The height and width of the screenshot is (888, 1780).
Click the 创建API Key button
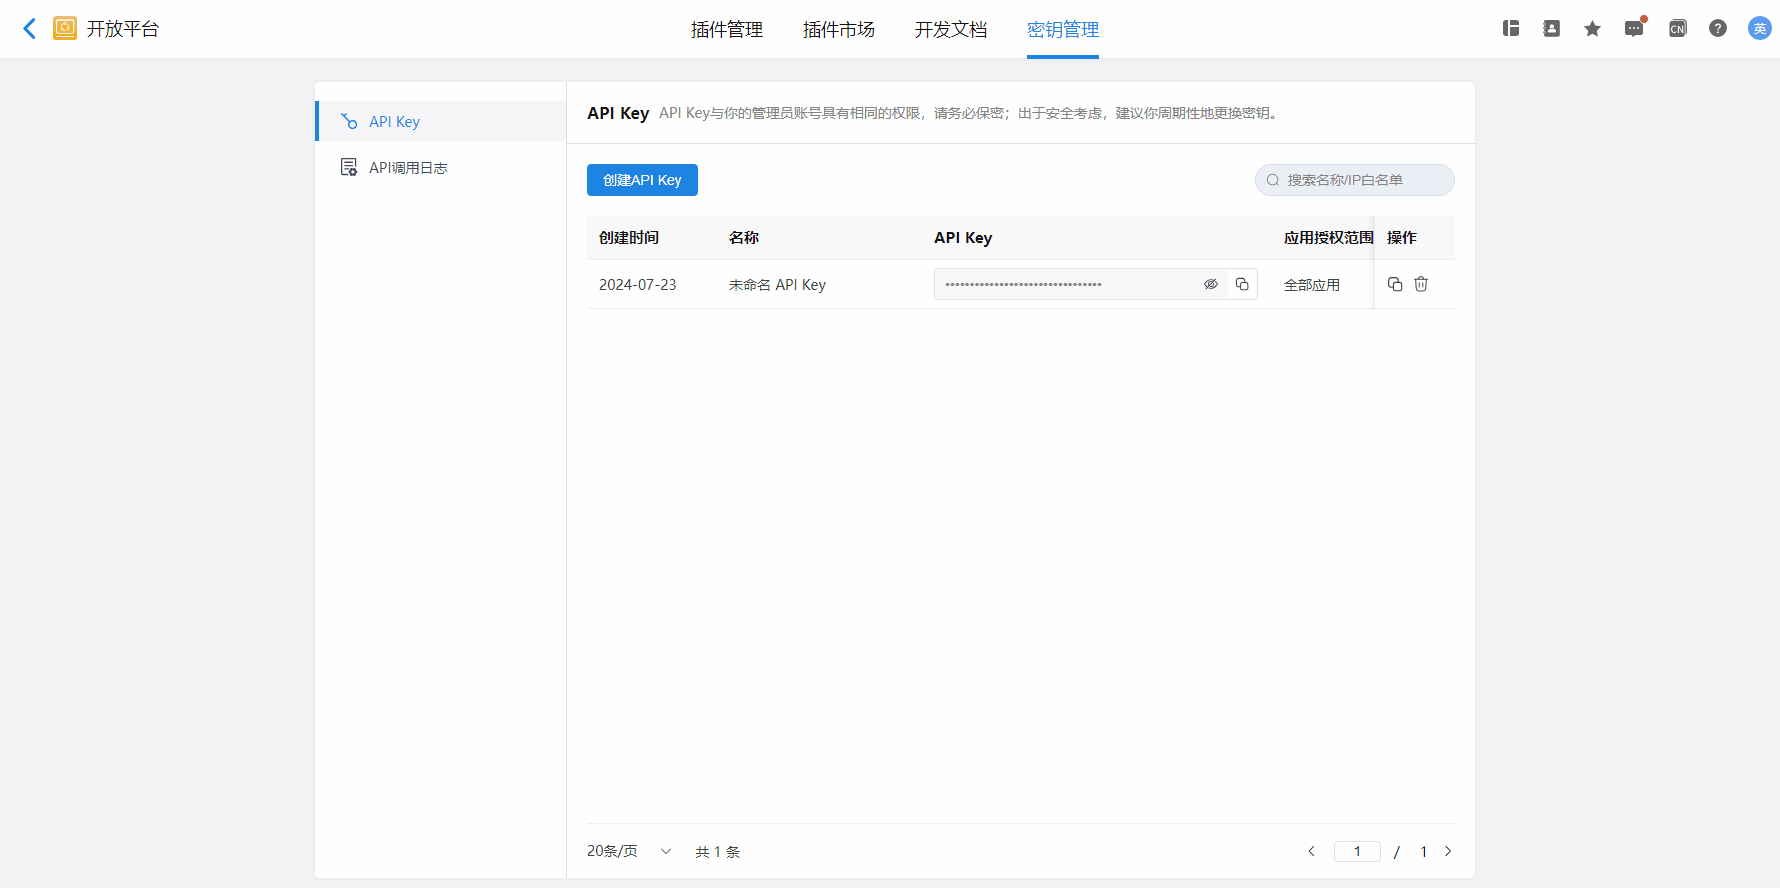[642, 180]
